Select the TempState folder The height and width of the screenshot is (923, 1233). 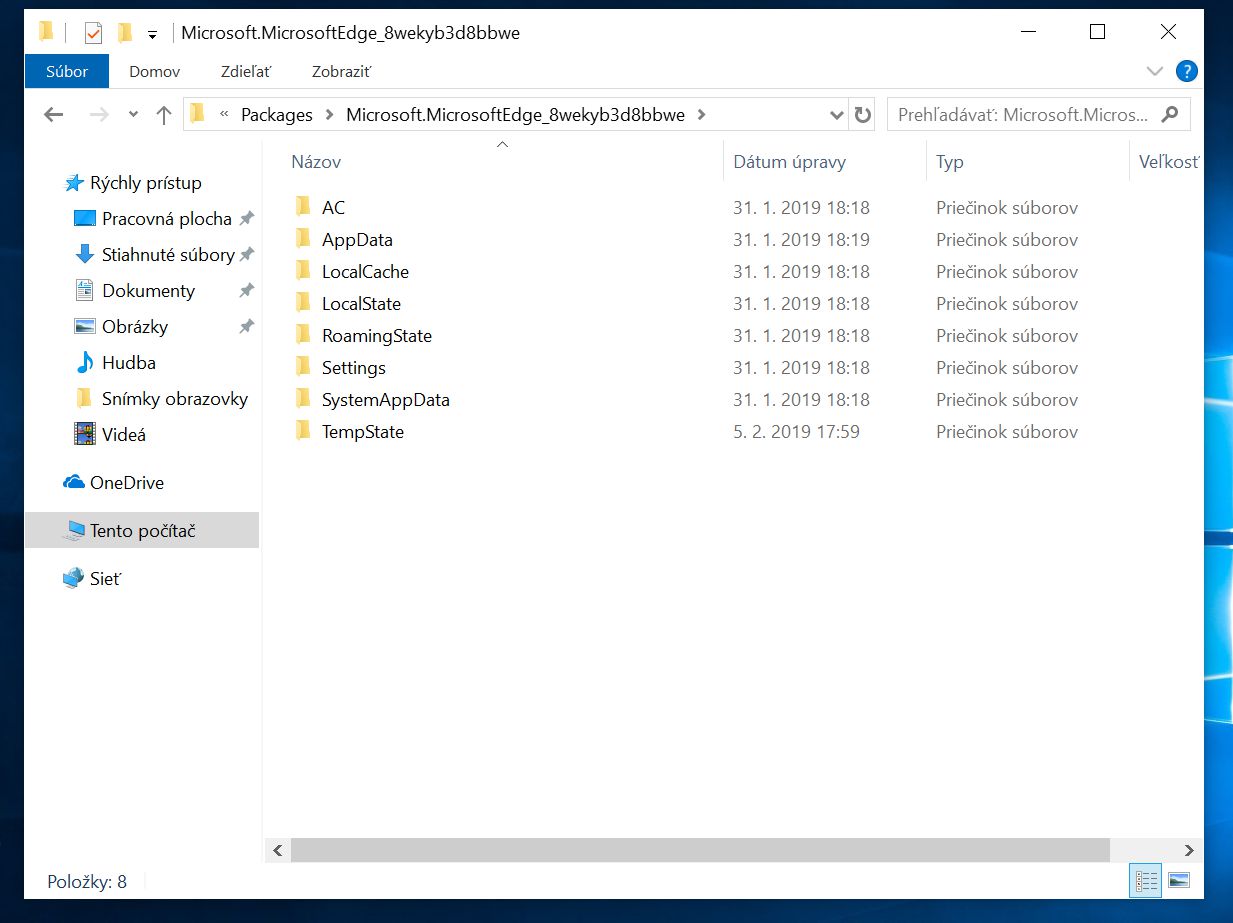362,432
